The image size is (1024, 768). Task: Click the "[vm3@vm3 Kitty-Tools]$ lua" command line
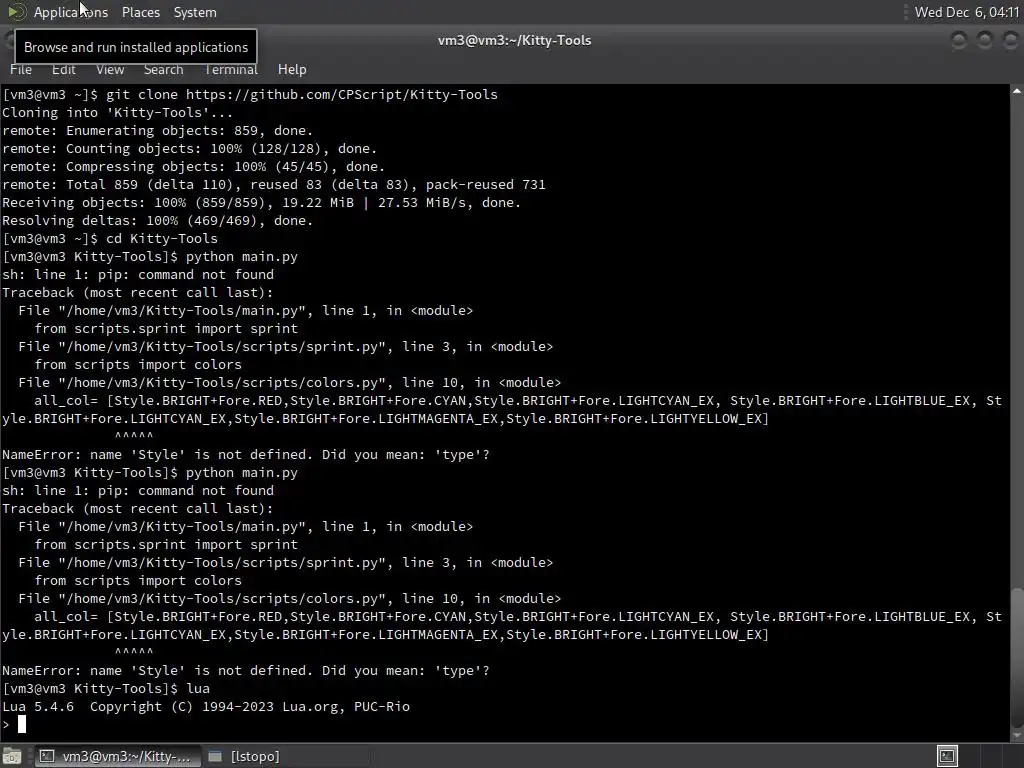(x=106, y=688)
